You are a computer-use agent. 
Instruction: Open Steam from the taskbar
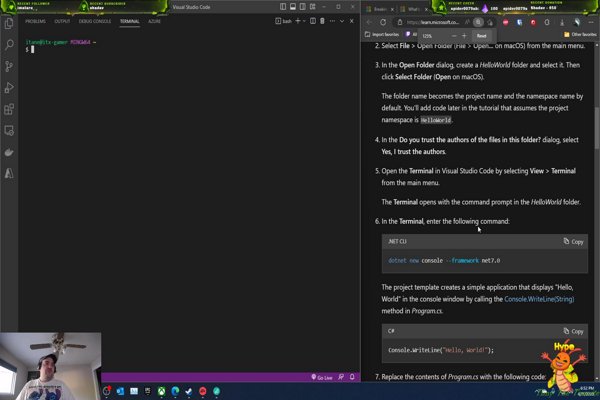[189, 391]
